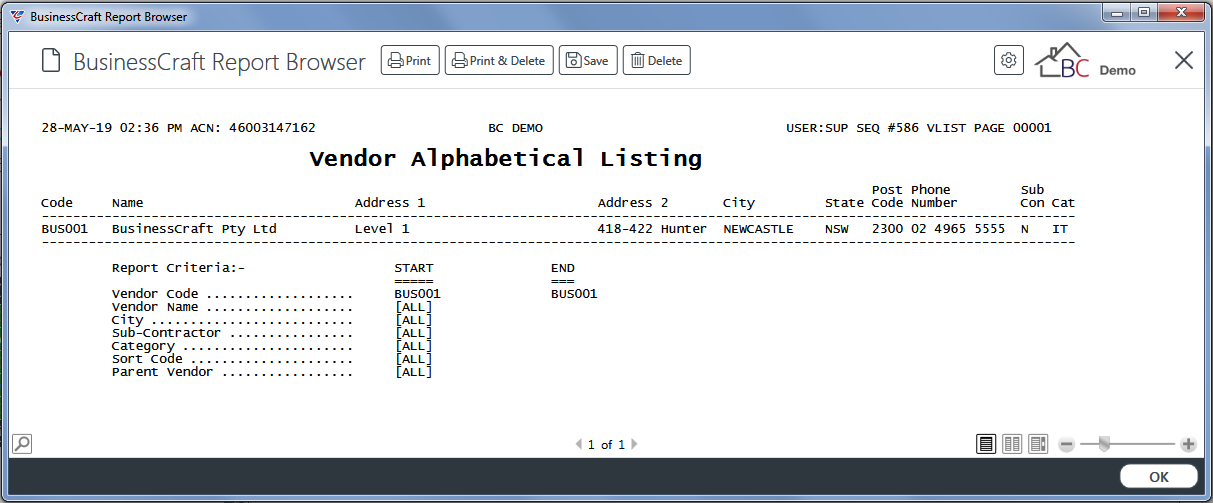
Task: Click the Print button
Action: [x=410, y=60]
